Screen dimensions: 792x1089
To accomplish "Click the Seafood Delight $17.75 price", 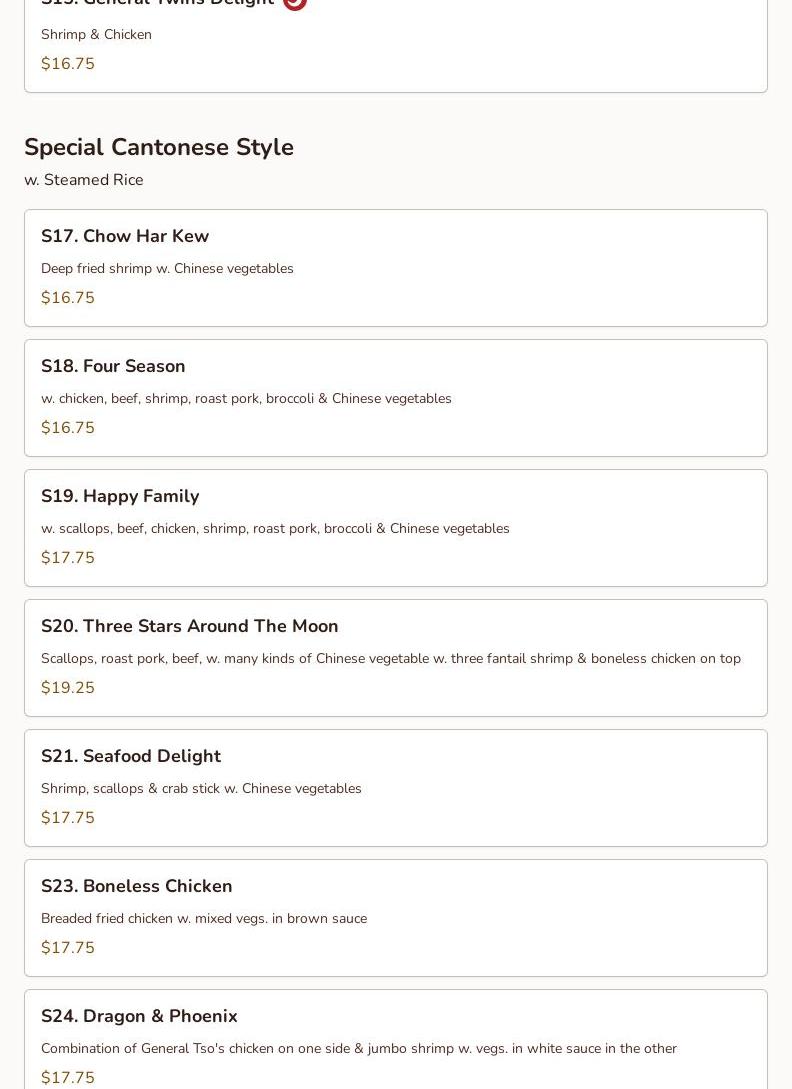I will point(68,818).
